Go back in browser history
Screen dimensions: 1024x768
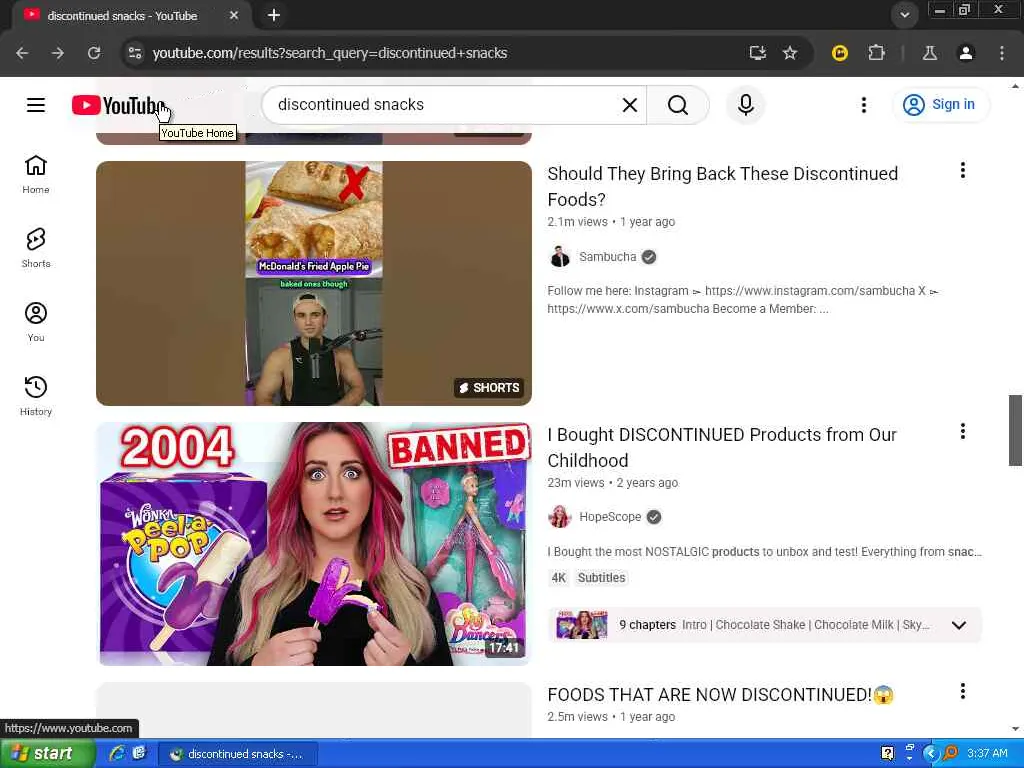coord(22,53)
